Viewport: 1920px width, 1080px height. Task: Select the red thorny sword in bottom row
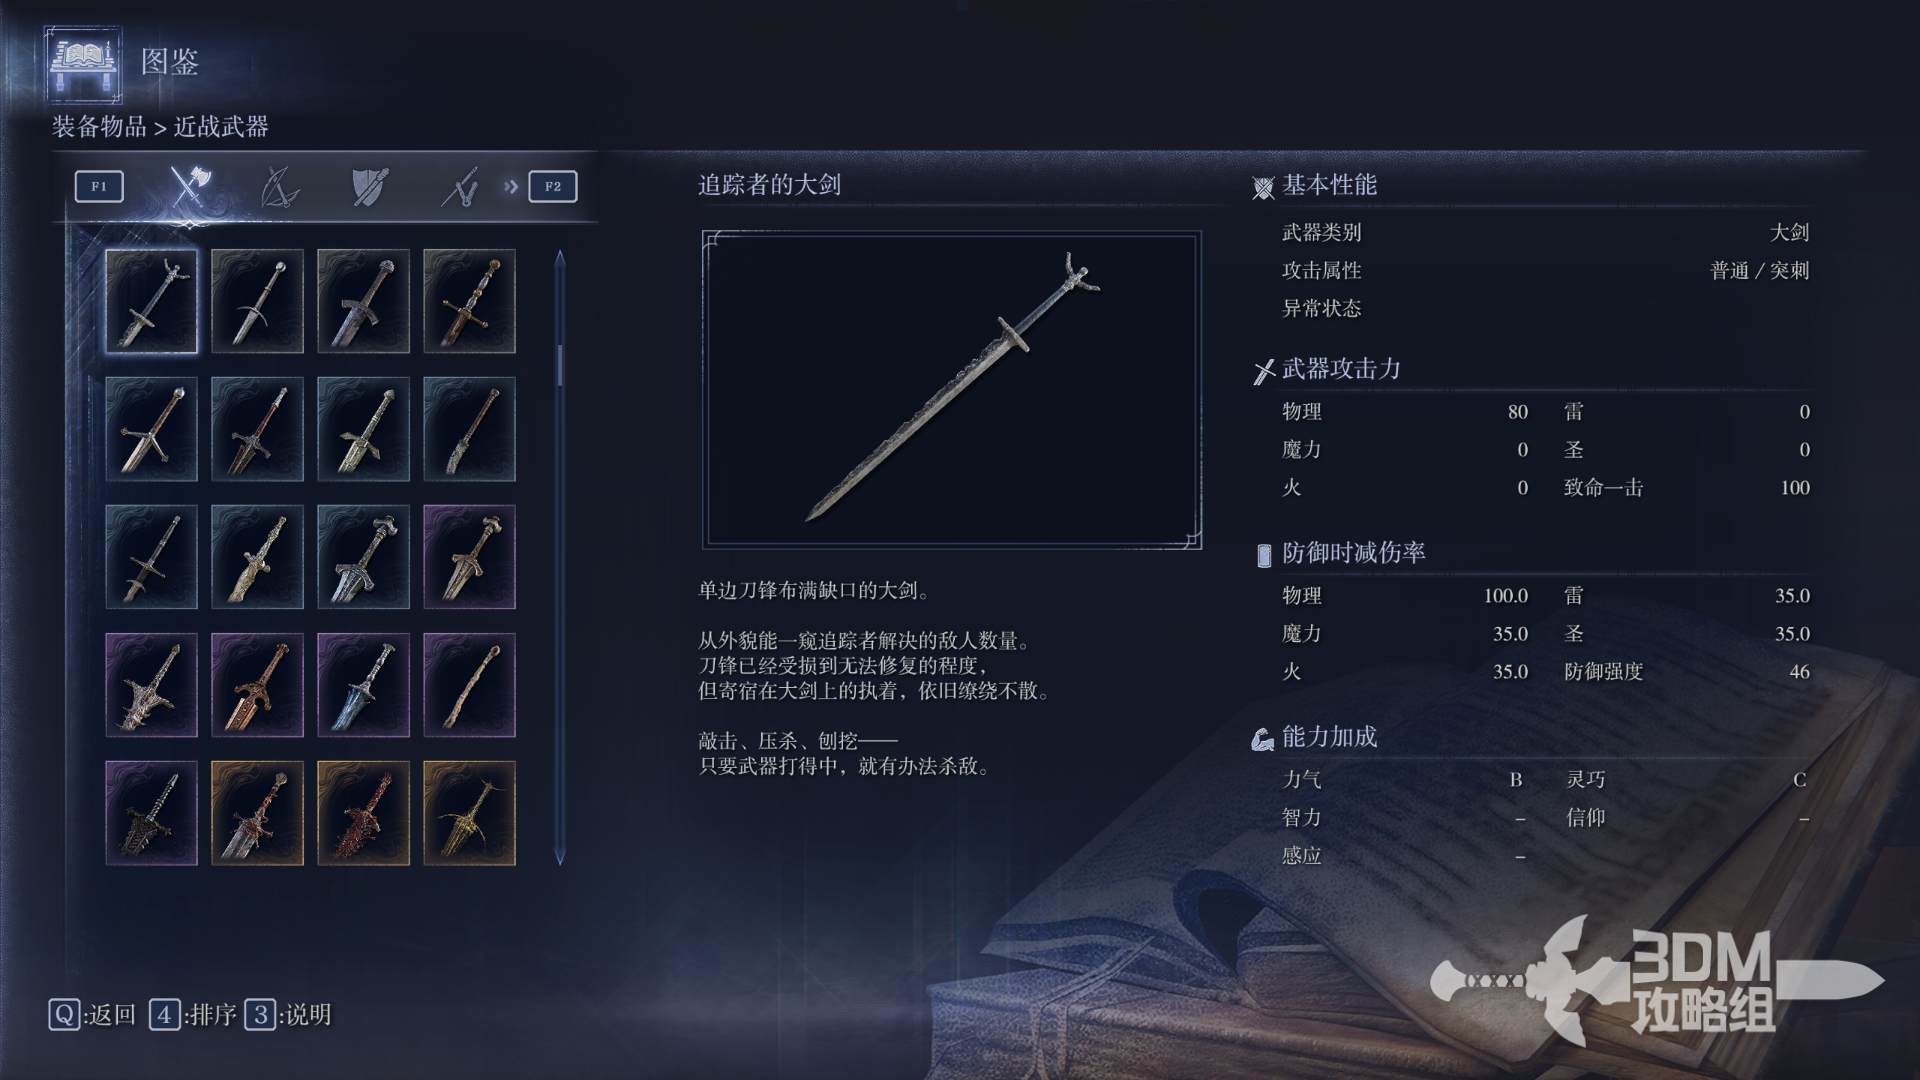(x=363, y=813)
